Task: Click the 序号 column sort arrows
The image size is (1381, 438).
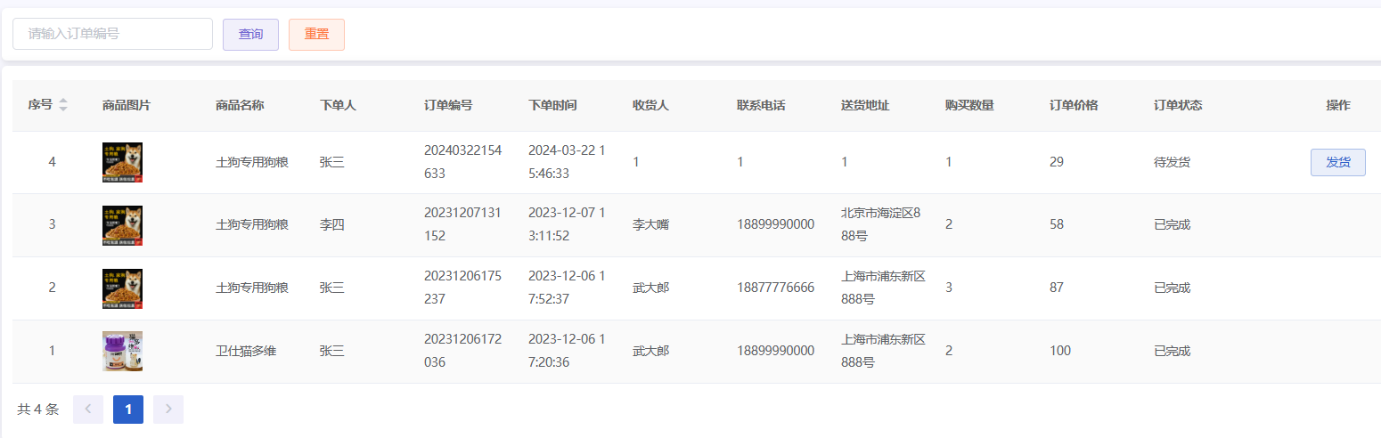Action: [64, 105]
